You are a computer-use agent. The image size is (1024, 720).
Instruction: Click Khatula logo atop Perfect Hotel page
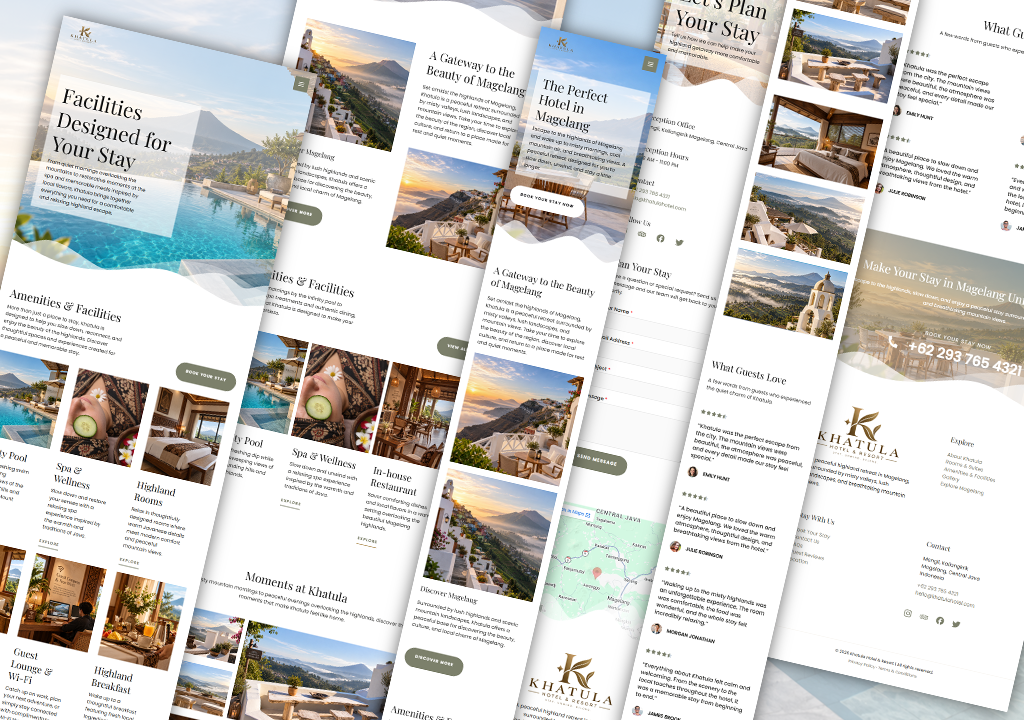(561, 42)
